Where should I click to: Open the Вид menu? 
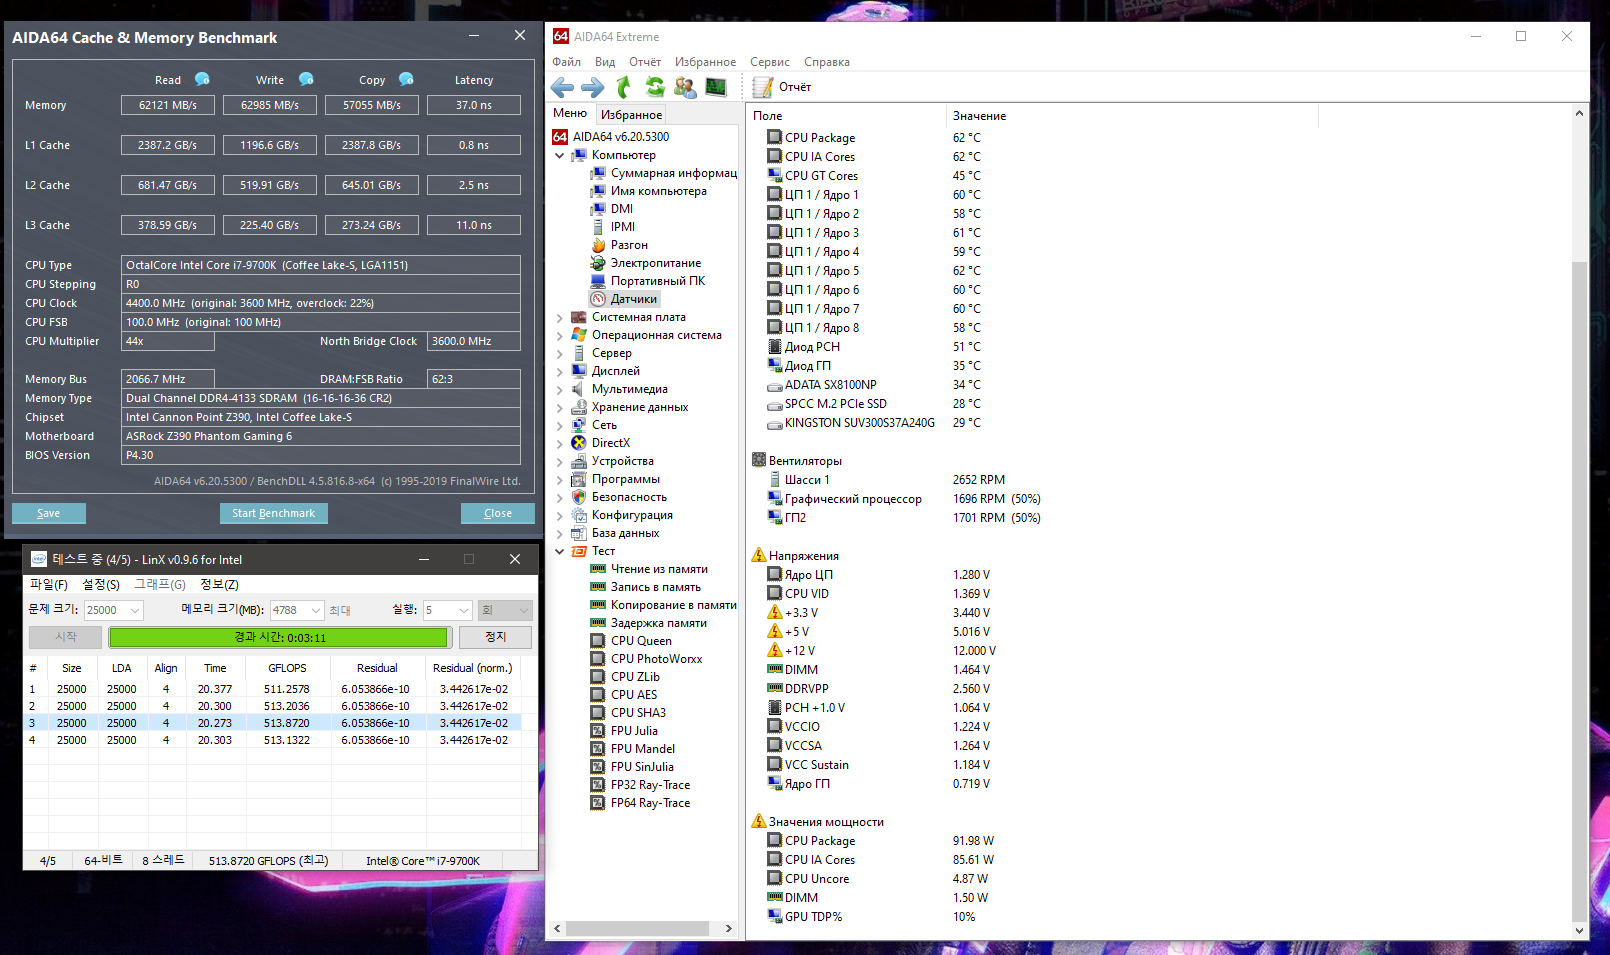coord(605,62)
